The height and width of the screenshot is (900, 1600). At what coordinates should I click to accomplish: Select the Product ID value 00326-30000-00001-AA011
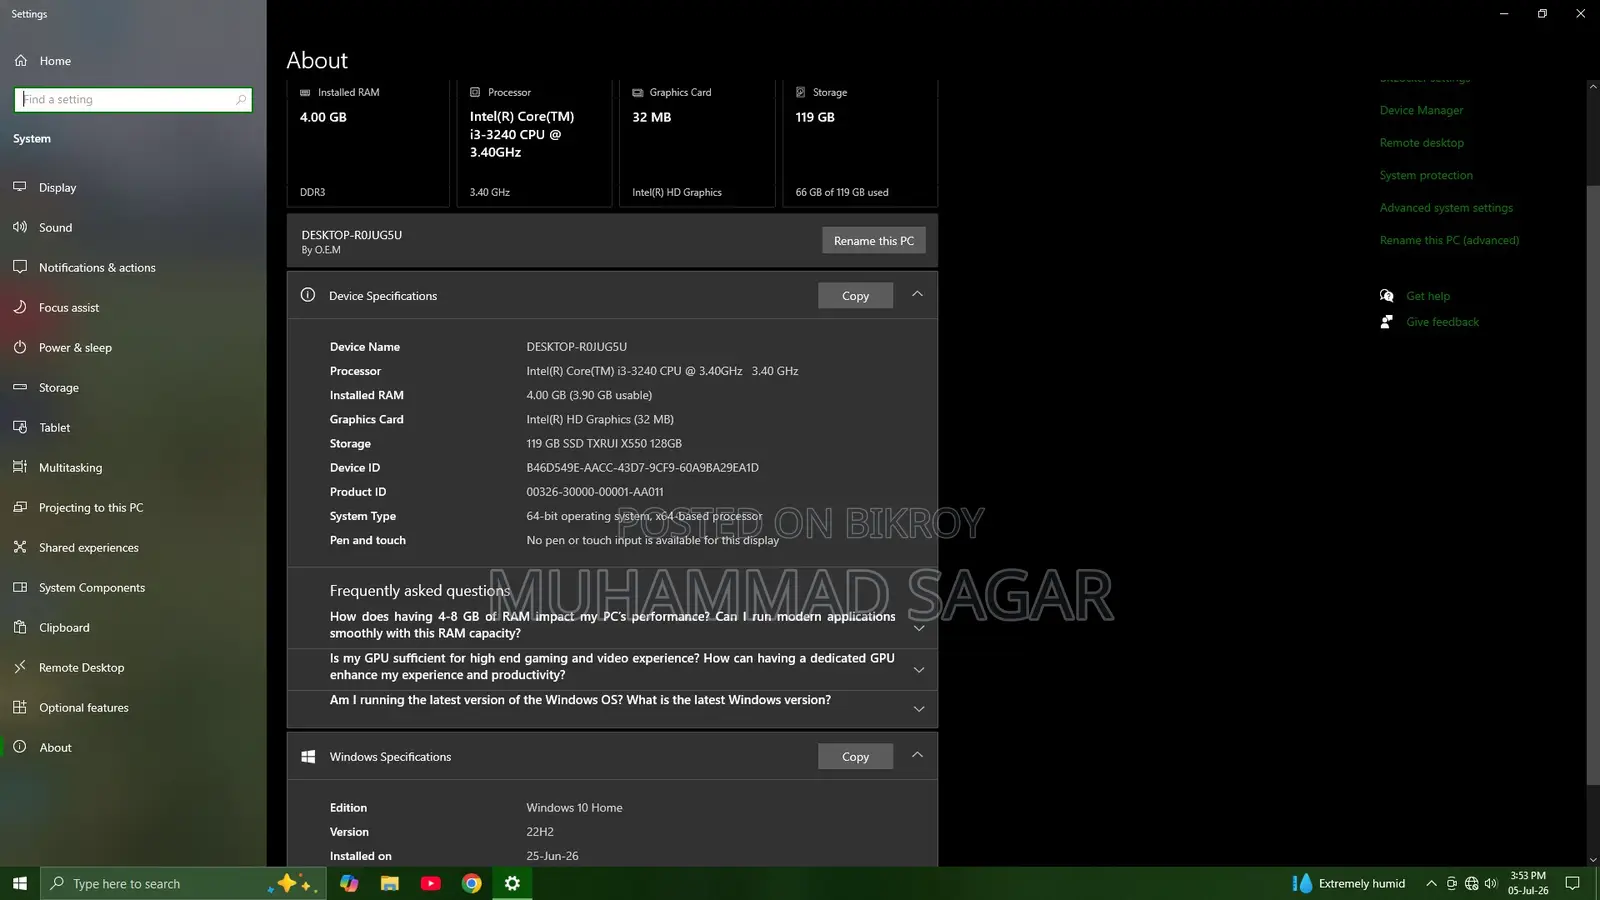[595, 491]
